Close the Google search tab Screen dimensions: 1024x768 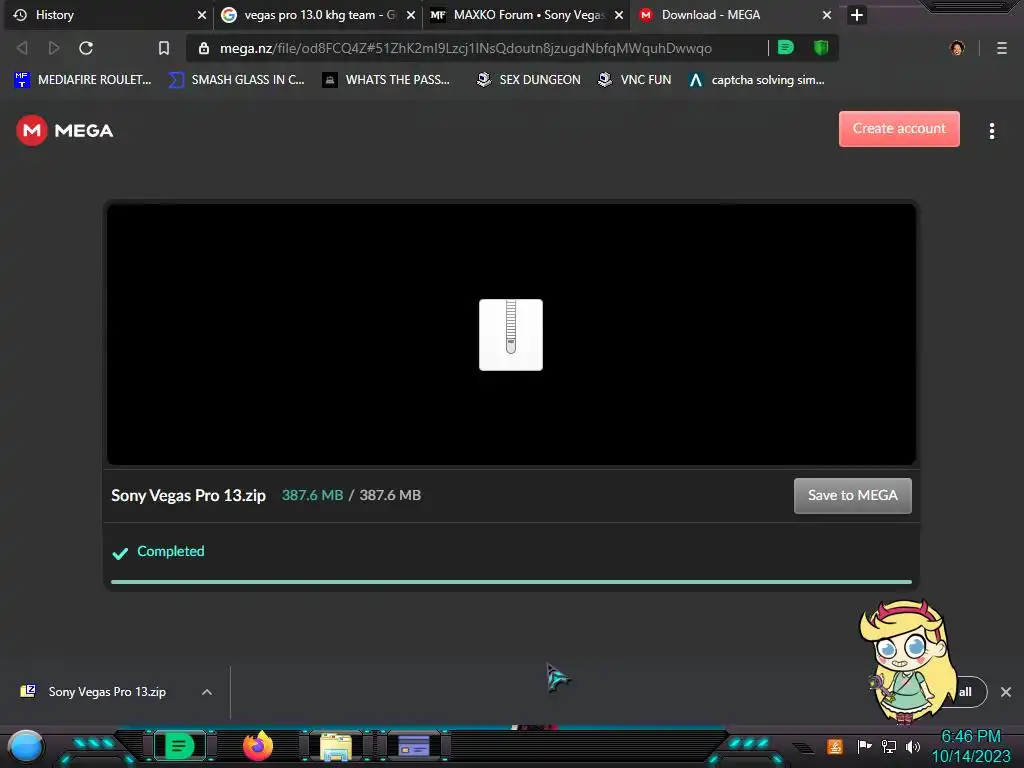[411, 14]
